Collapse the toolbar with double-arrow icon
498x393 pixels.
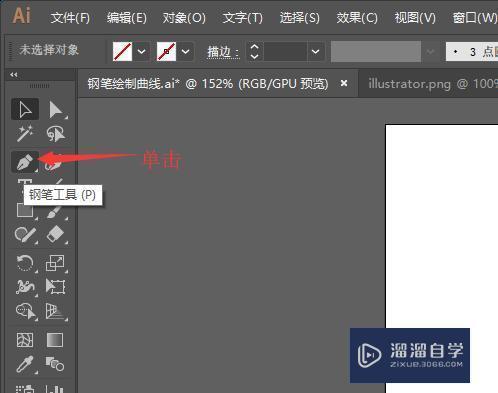click(14, 75)
